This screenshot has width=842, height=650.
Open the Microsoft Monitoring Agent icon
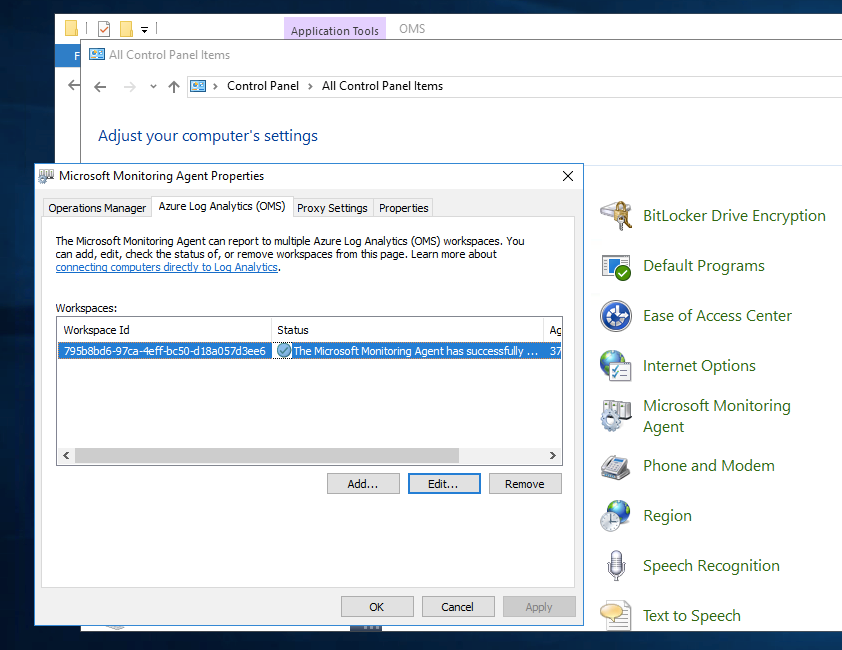coord(616,416)
